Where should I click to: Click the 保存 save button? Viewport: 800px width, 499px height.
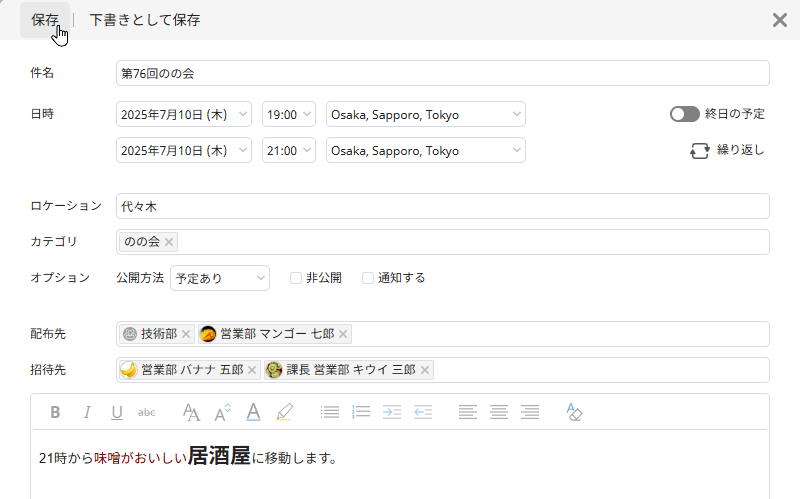[45, 20]
